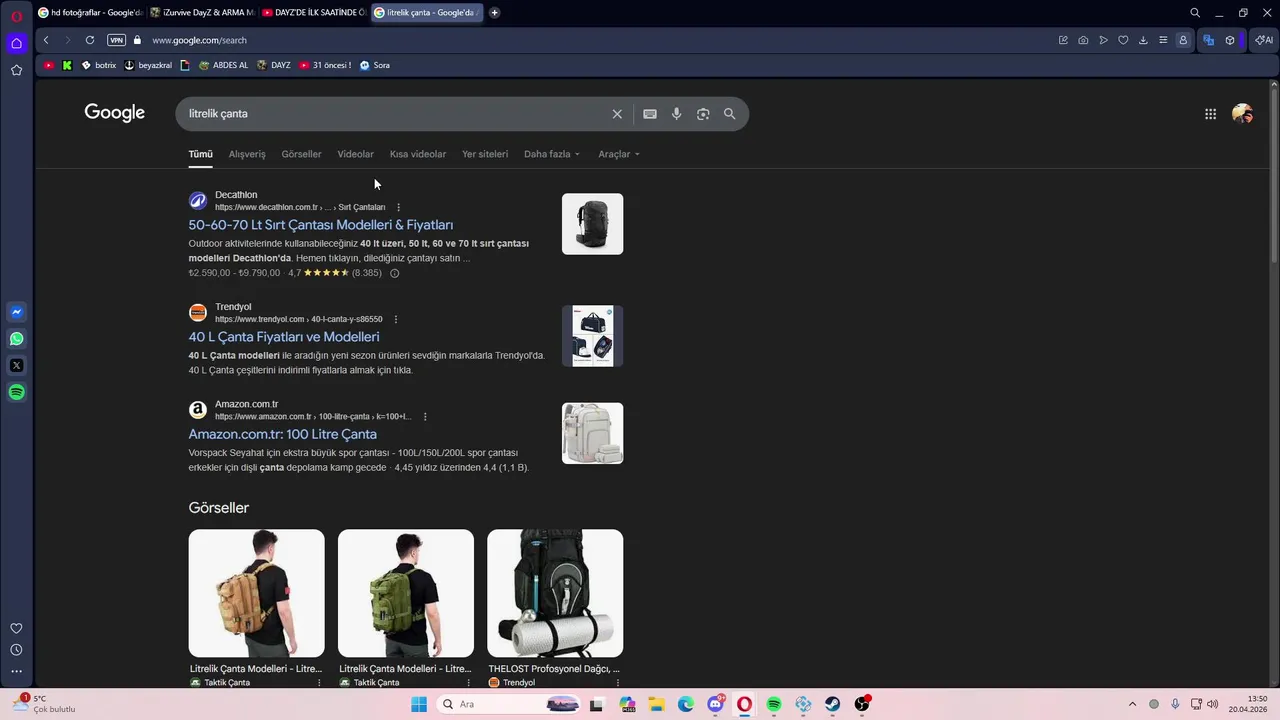The image size is (1280, 720).
Task: Open the on-screen keyboard input tool in search bar
Action: [650, 114]
